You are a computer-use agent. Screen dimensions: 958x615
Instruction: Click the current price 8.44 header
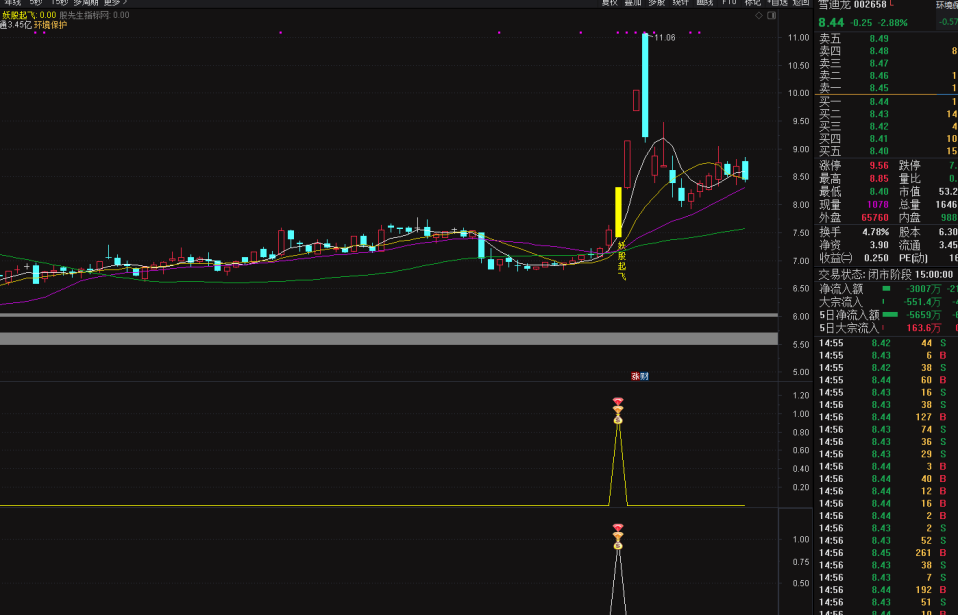(831, 23)
